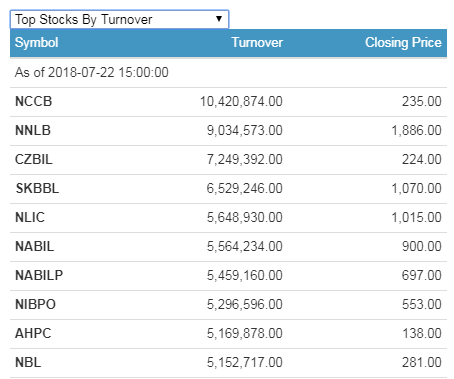454x379 pixels.
Task: Select the AHPC stock symbol
Action: pos(33,333)
